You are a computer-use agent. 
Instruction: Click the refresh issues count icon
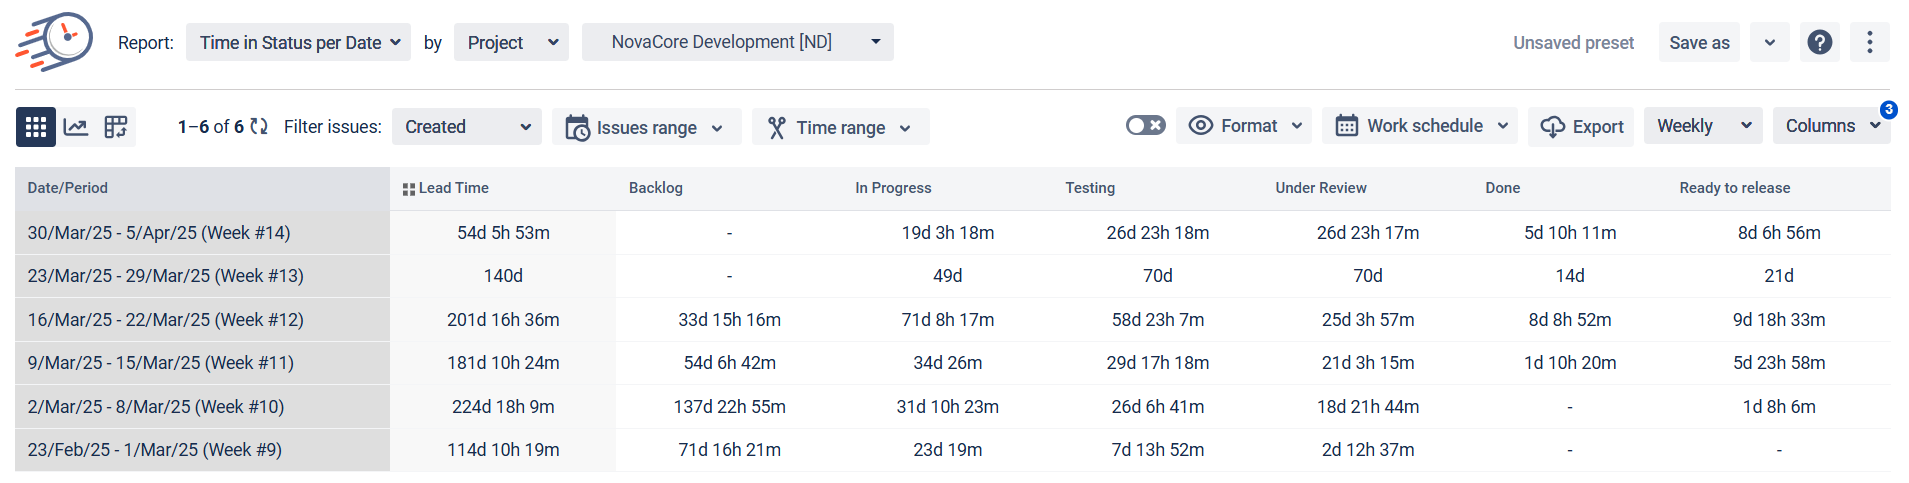pyautogui.click(x=259, y=127)
